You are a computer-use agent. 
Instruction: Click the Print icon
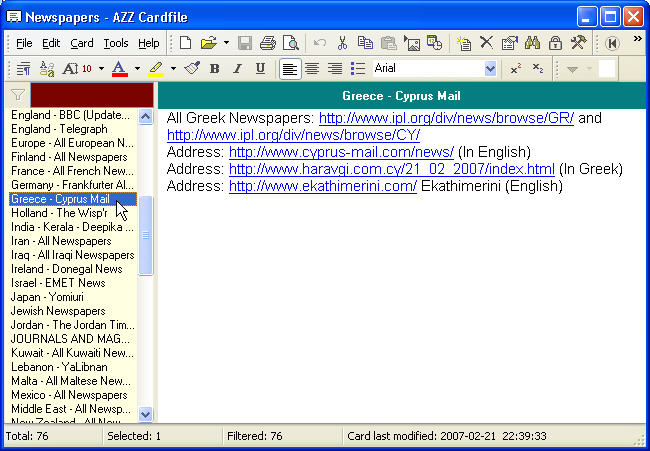(267, 43)
